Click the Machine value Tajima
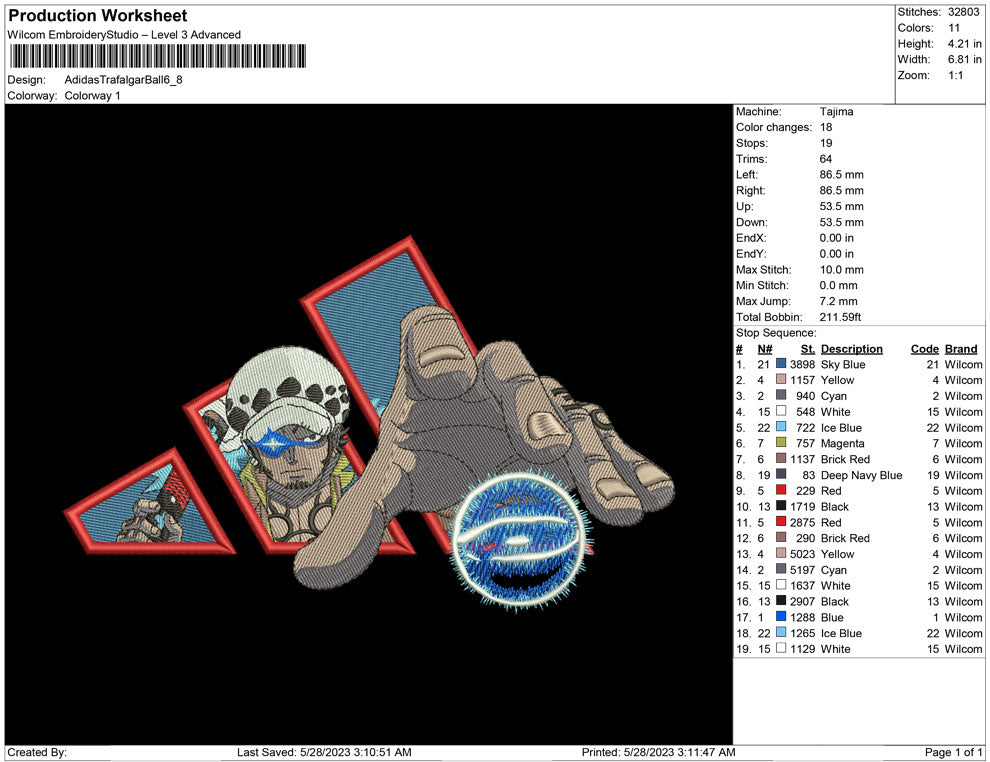This screenshot has height=762, width=990. click(837, 112)
